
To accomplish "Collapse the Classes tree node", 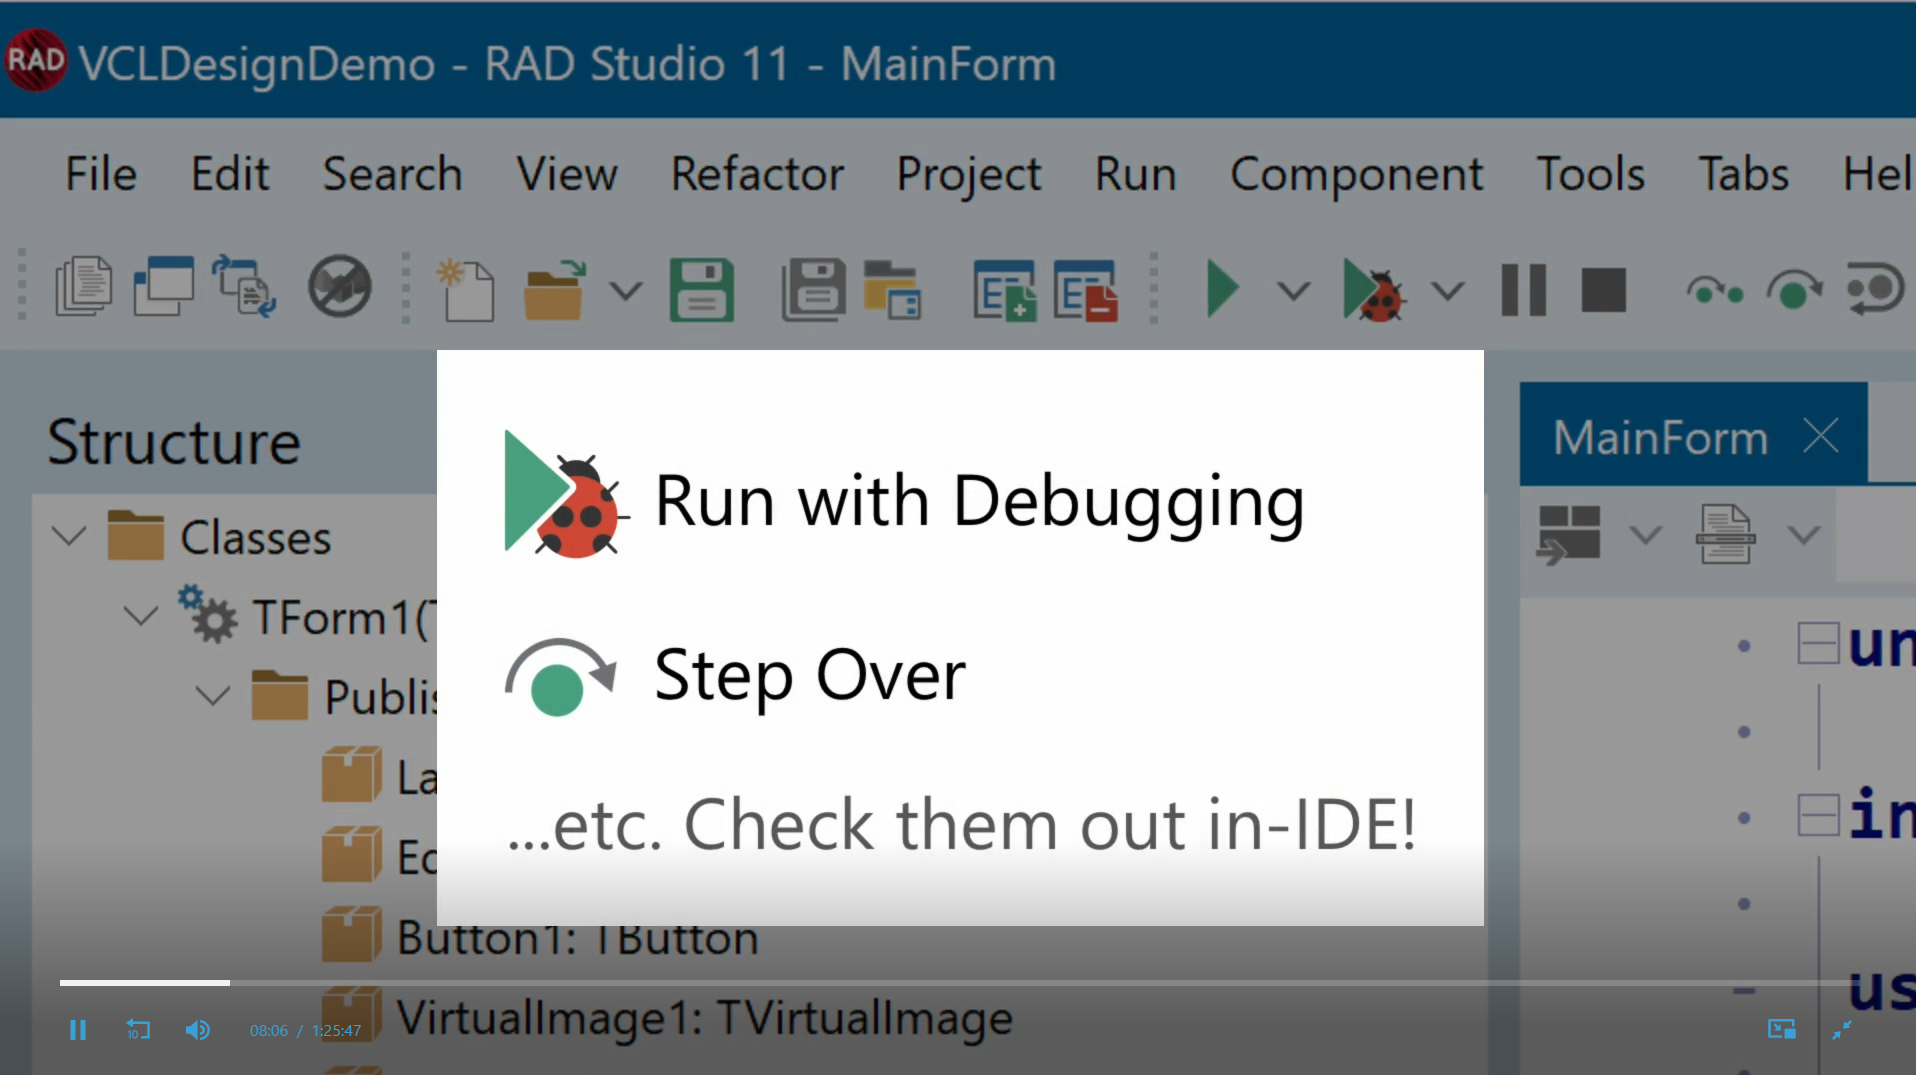I will click(x=69, y=536).
